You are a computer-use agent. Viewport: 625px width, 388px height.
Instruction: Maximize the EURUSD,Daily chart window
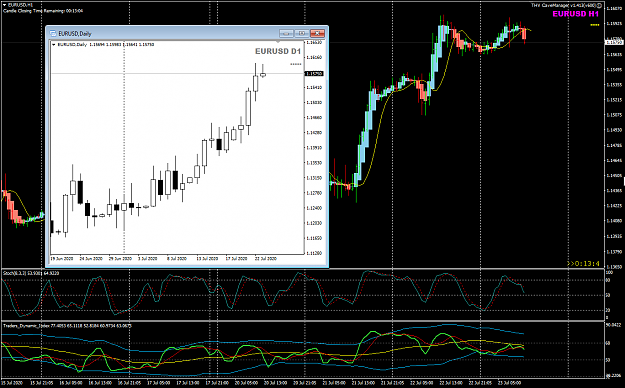pos(302,33)
